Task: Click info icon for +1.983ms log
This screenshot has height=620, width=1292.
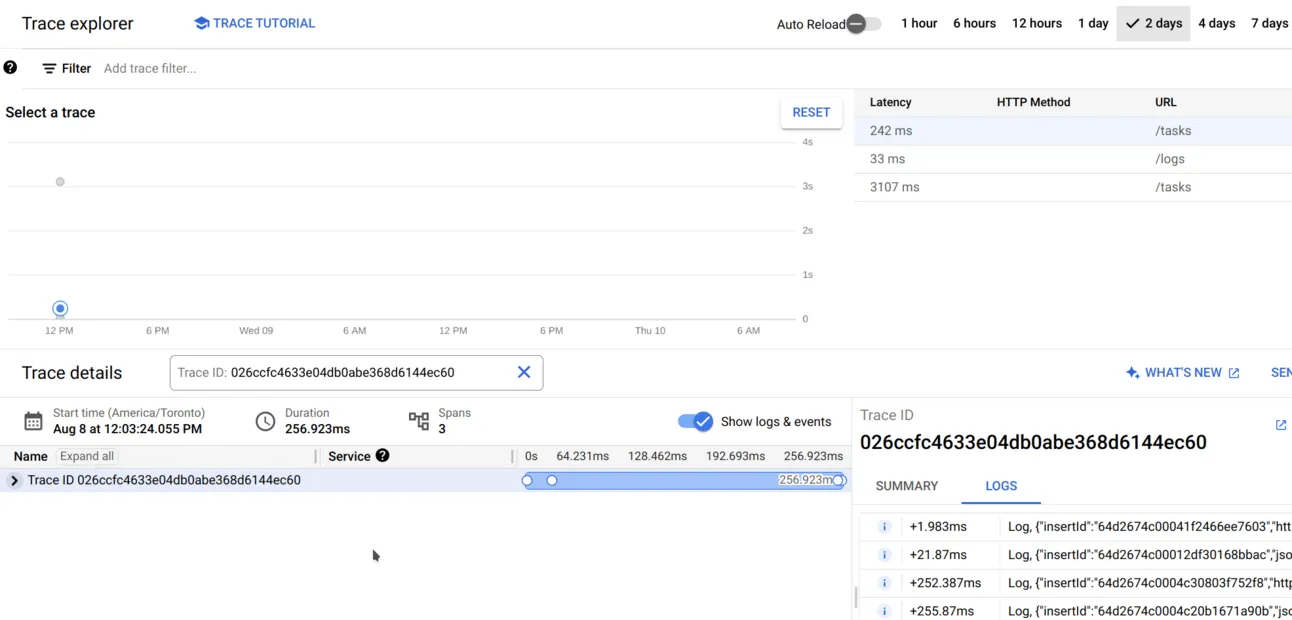Action: tap(884, 526)
